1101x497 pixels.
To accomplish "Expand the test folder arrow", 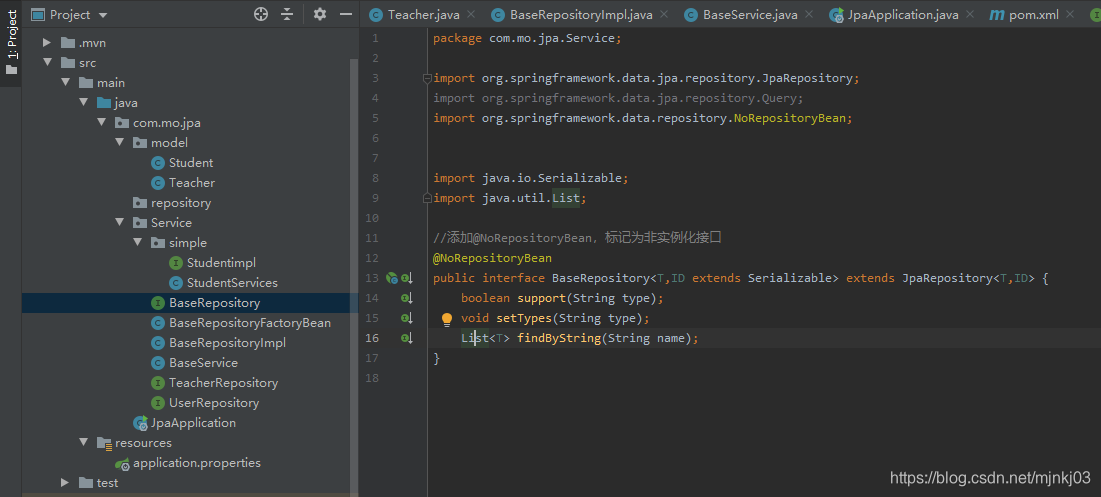I will coord(65,483).
